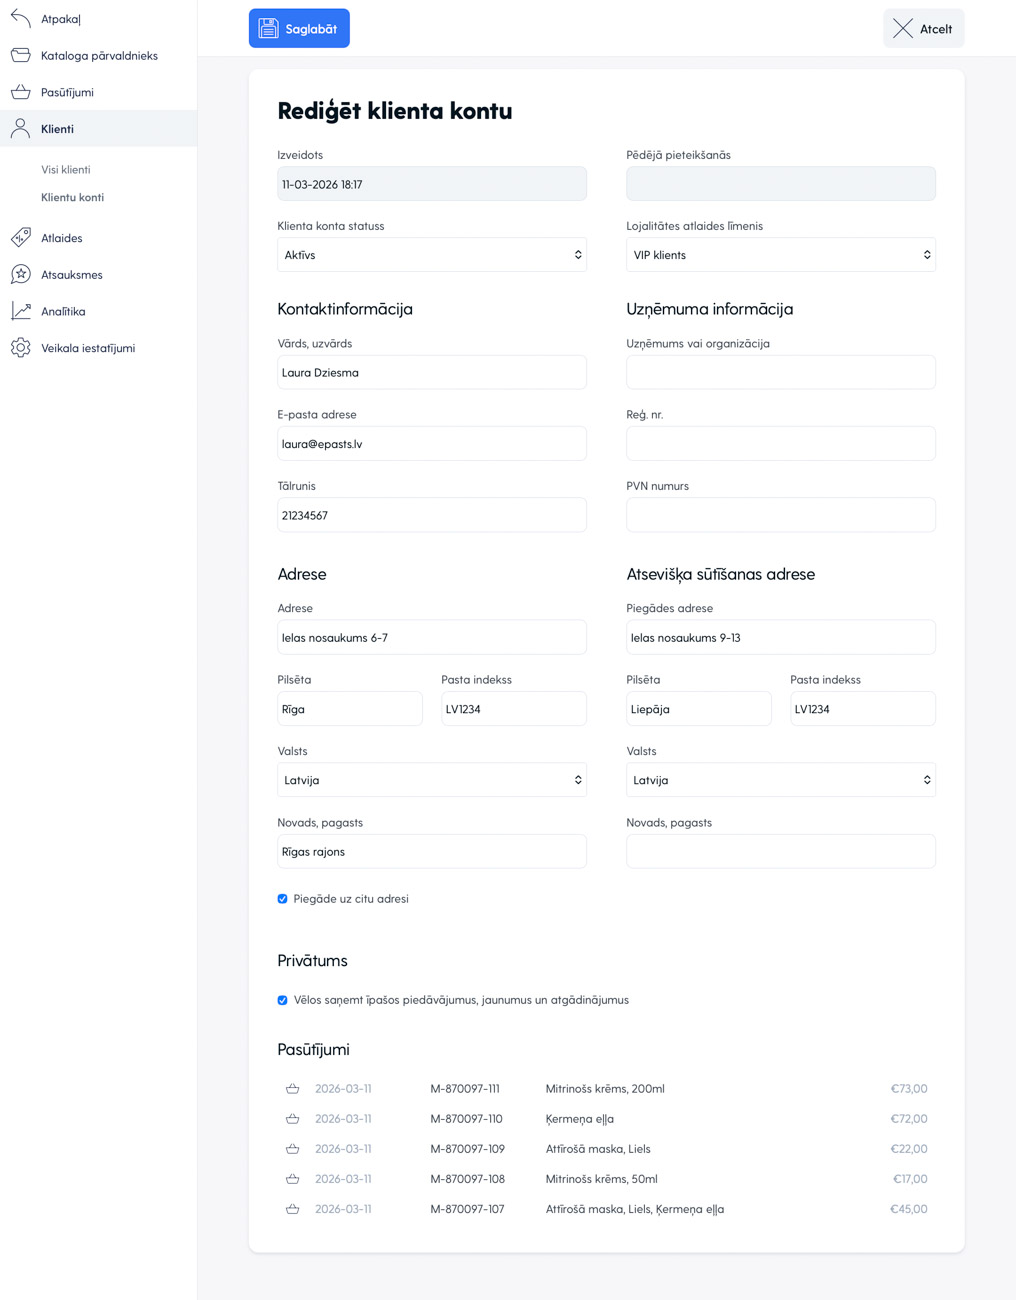Open the shipping address Valsts dropdown

click(780, 780)
